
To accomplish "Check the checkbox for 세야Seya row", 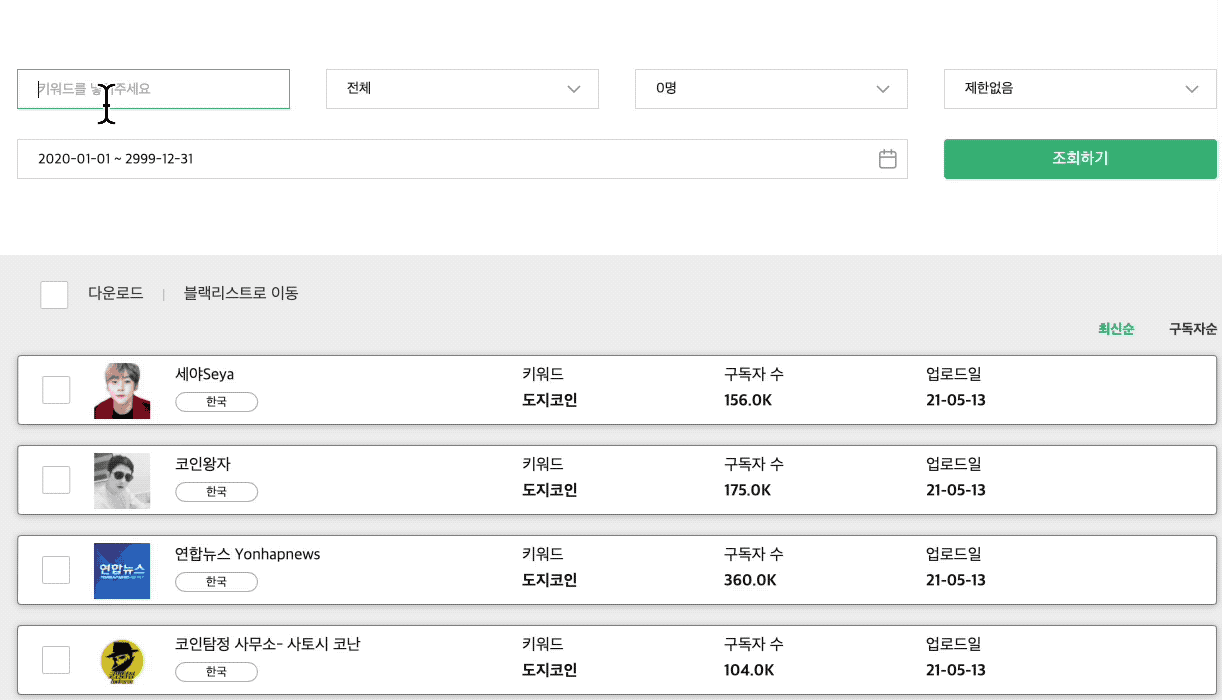I will [56, 390].
